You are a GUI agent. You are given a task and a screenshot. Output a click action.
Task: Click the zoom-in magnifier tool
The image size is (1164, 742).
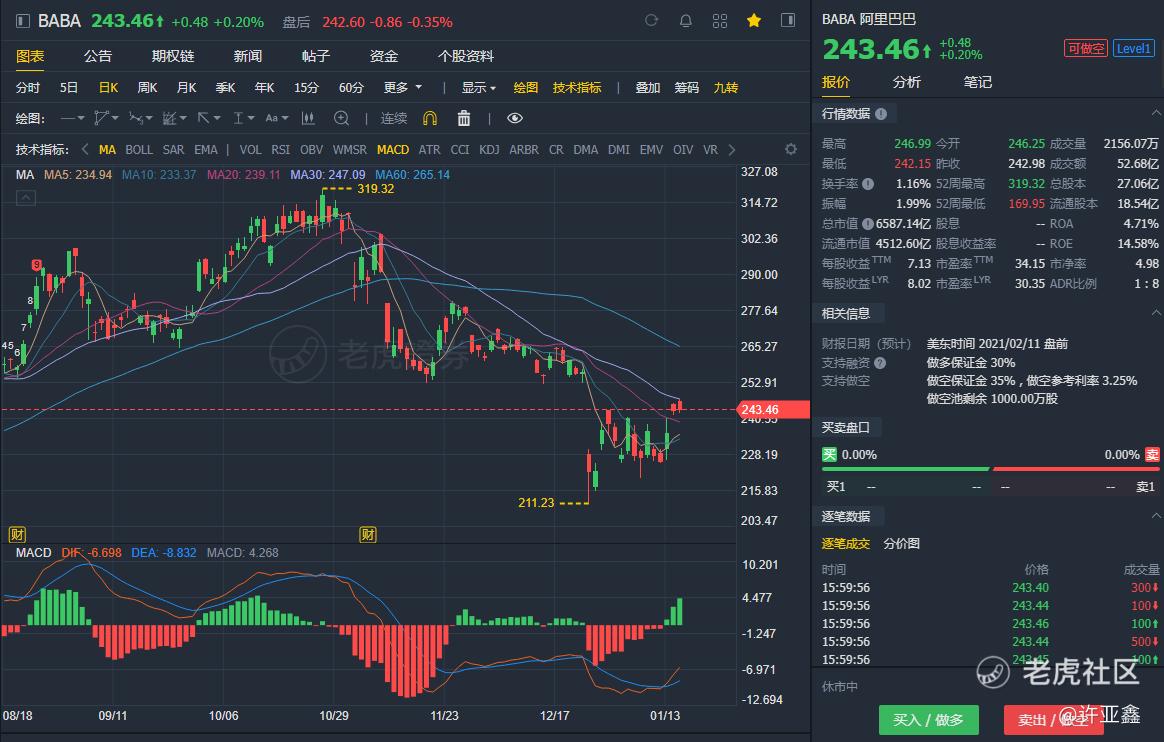[341, 118]
